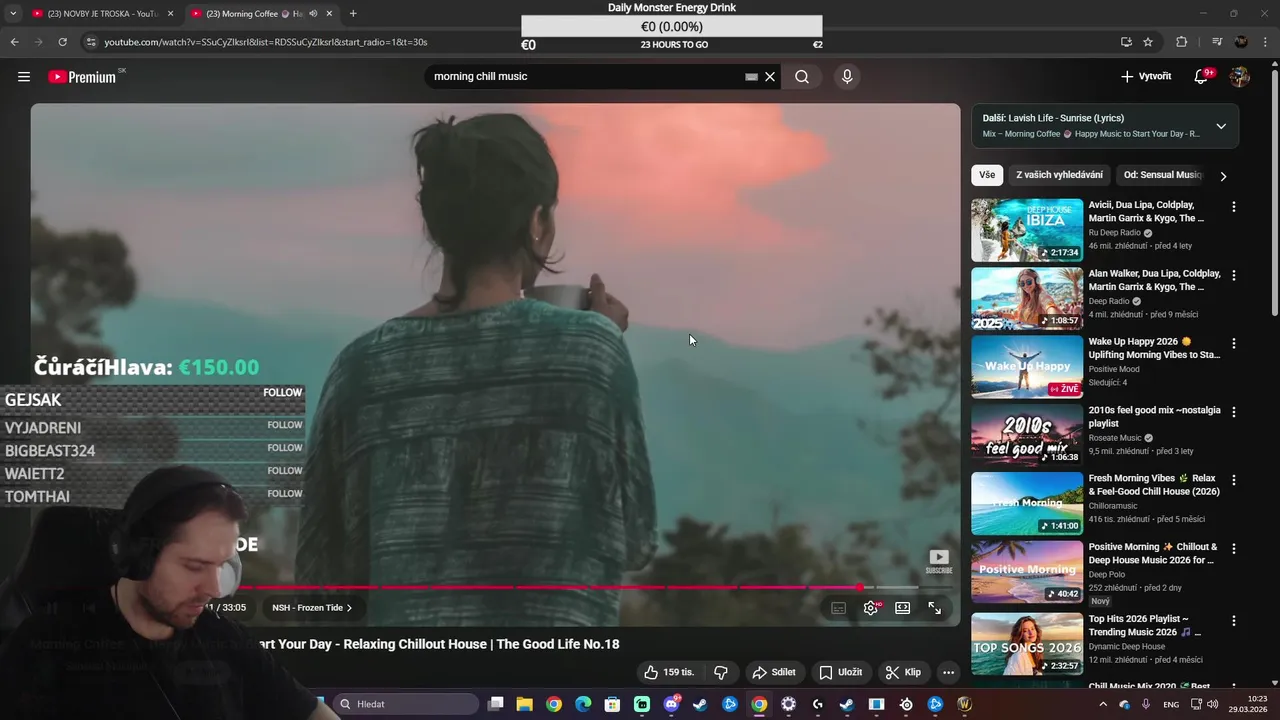Select Od: Sensual Musiq chip

[1162, 175]
